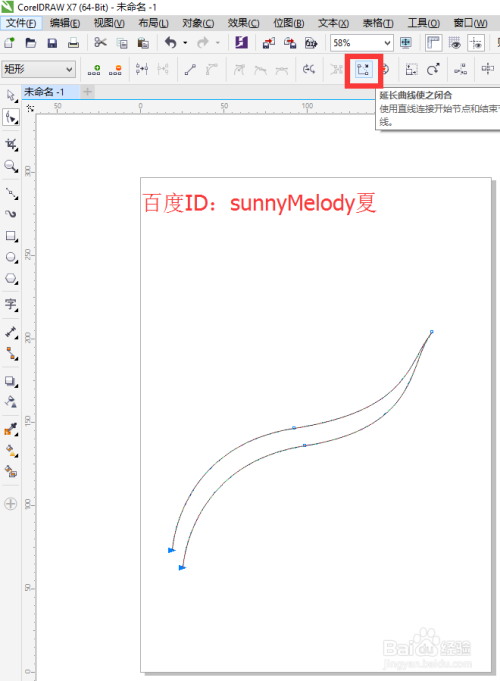Open the 58% zoom level dropdown
Image resolution: width=500 pixels, height=681 pixels.
[387, 43]
